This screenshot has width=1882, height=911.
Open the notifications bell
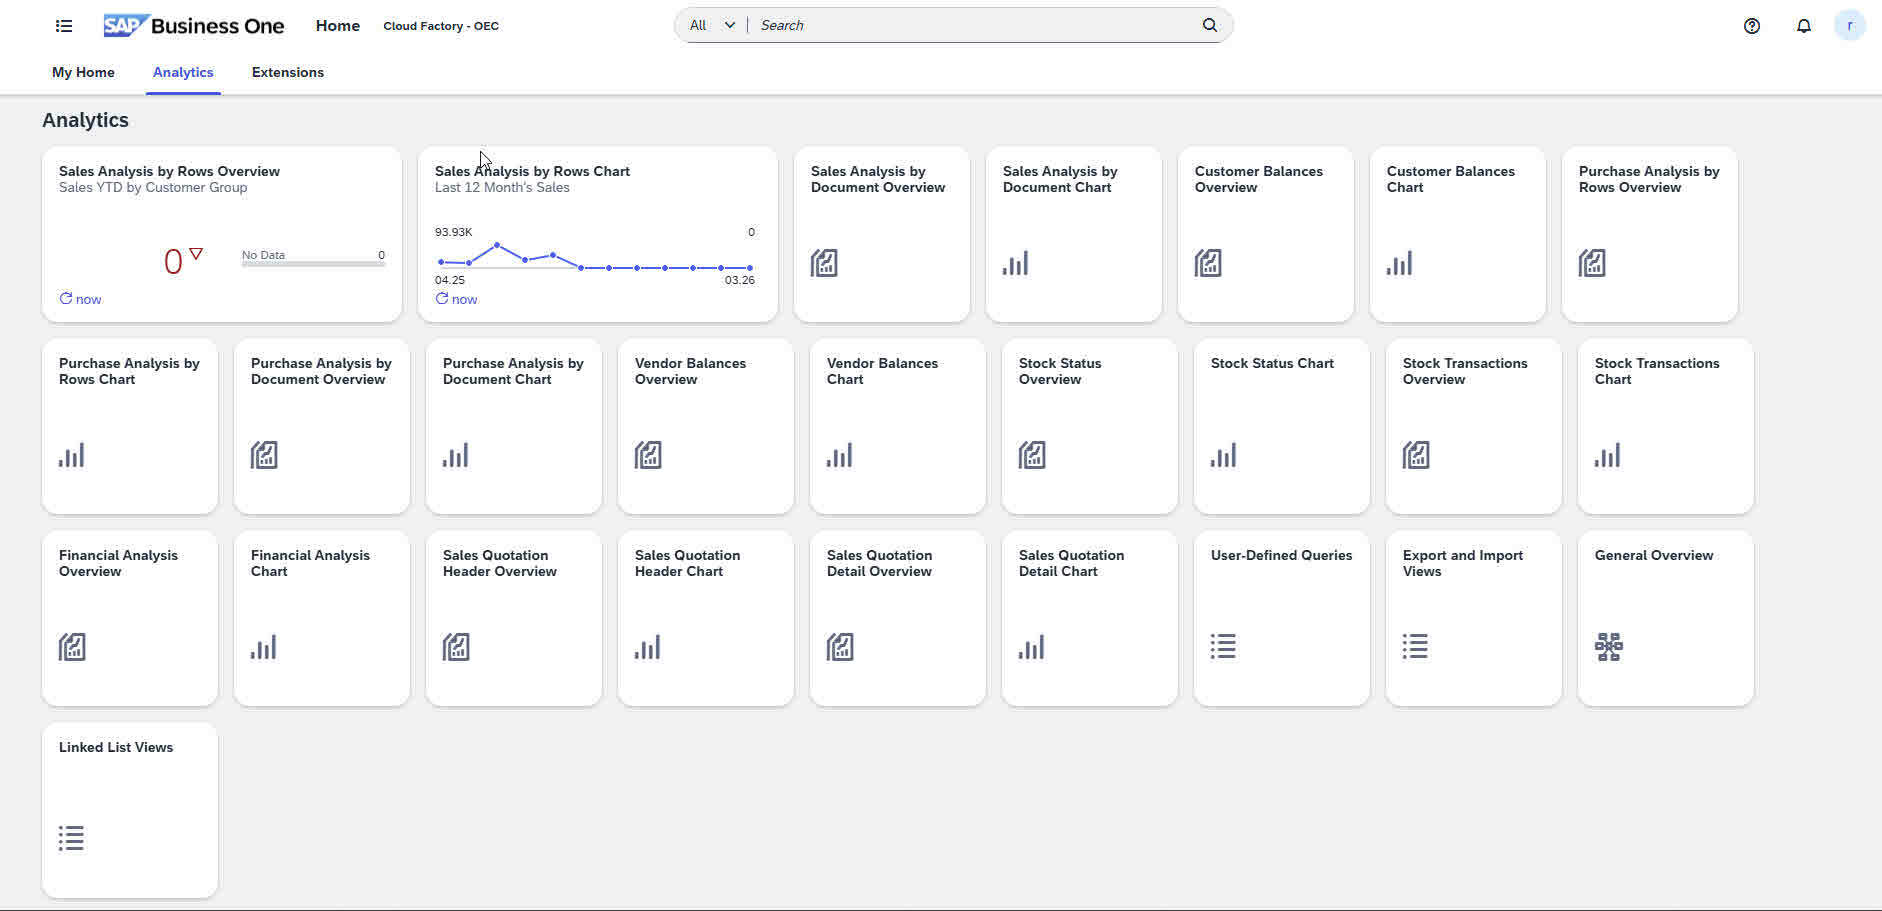tap(1803, 25)
